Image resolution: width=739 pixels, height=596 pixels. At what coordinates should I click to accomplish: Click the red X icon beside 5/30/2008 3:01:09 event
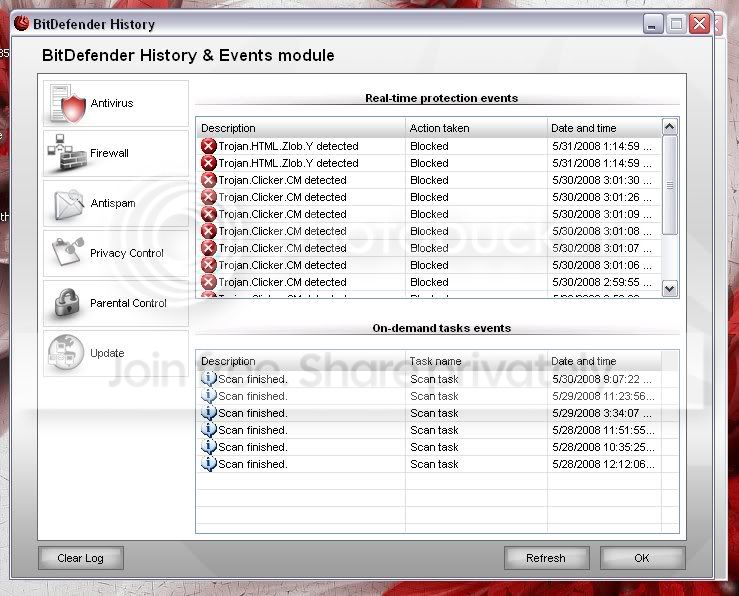(208, 214)
